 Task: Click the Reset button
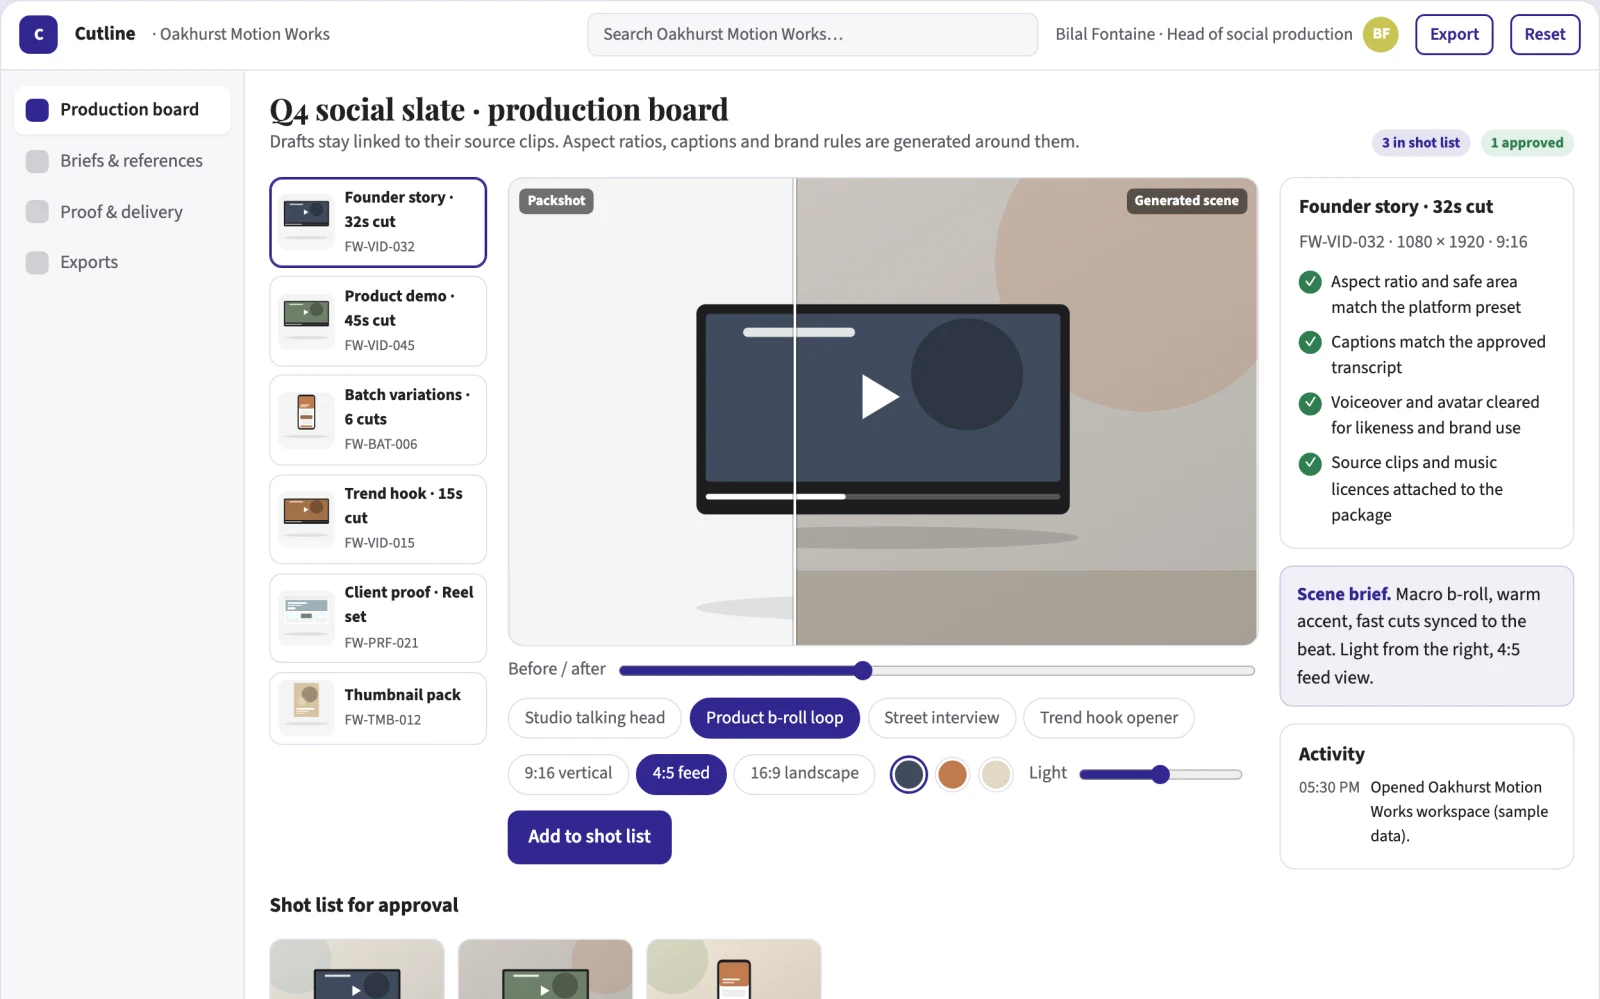[1545, 34]
